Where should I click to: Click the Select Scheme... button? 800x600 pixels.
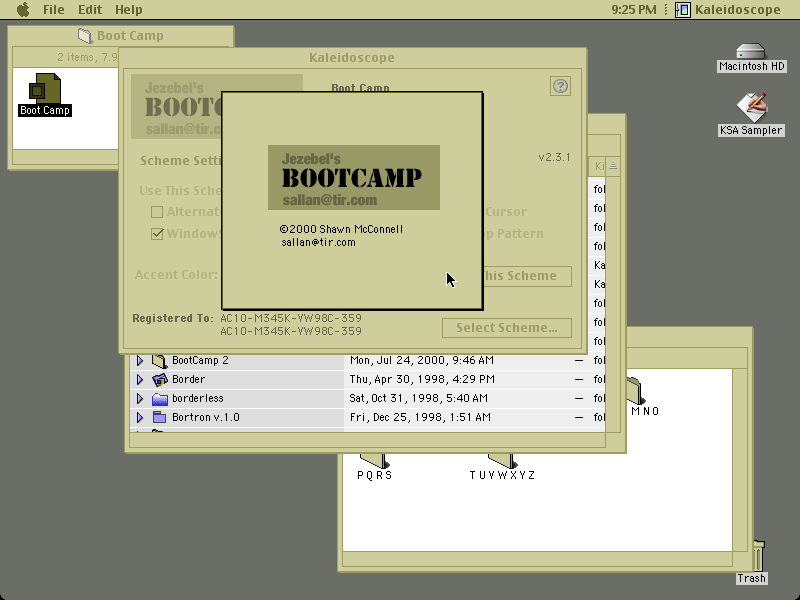(x=507, y=328)
